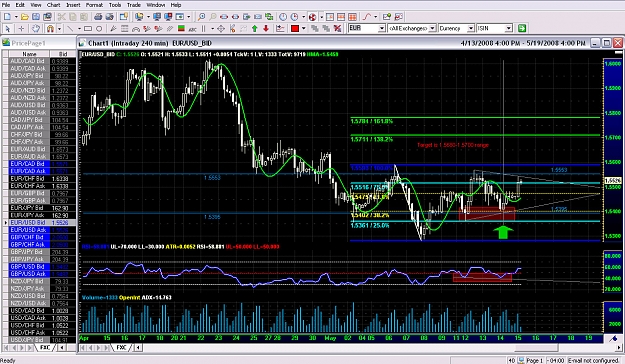Open the Trade menu

pyautogui.click(x=134, y=5)
